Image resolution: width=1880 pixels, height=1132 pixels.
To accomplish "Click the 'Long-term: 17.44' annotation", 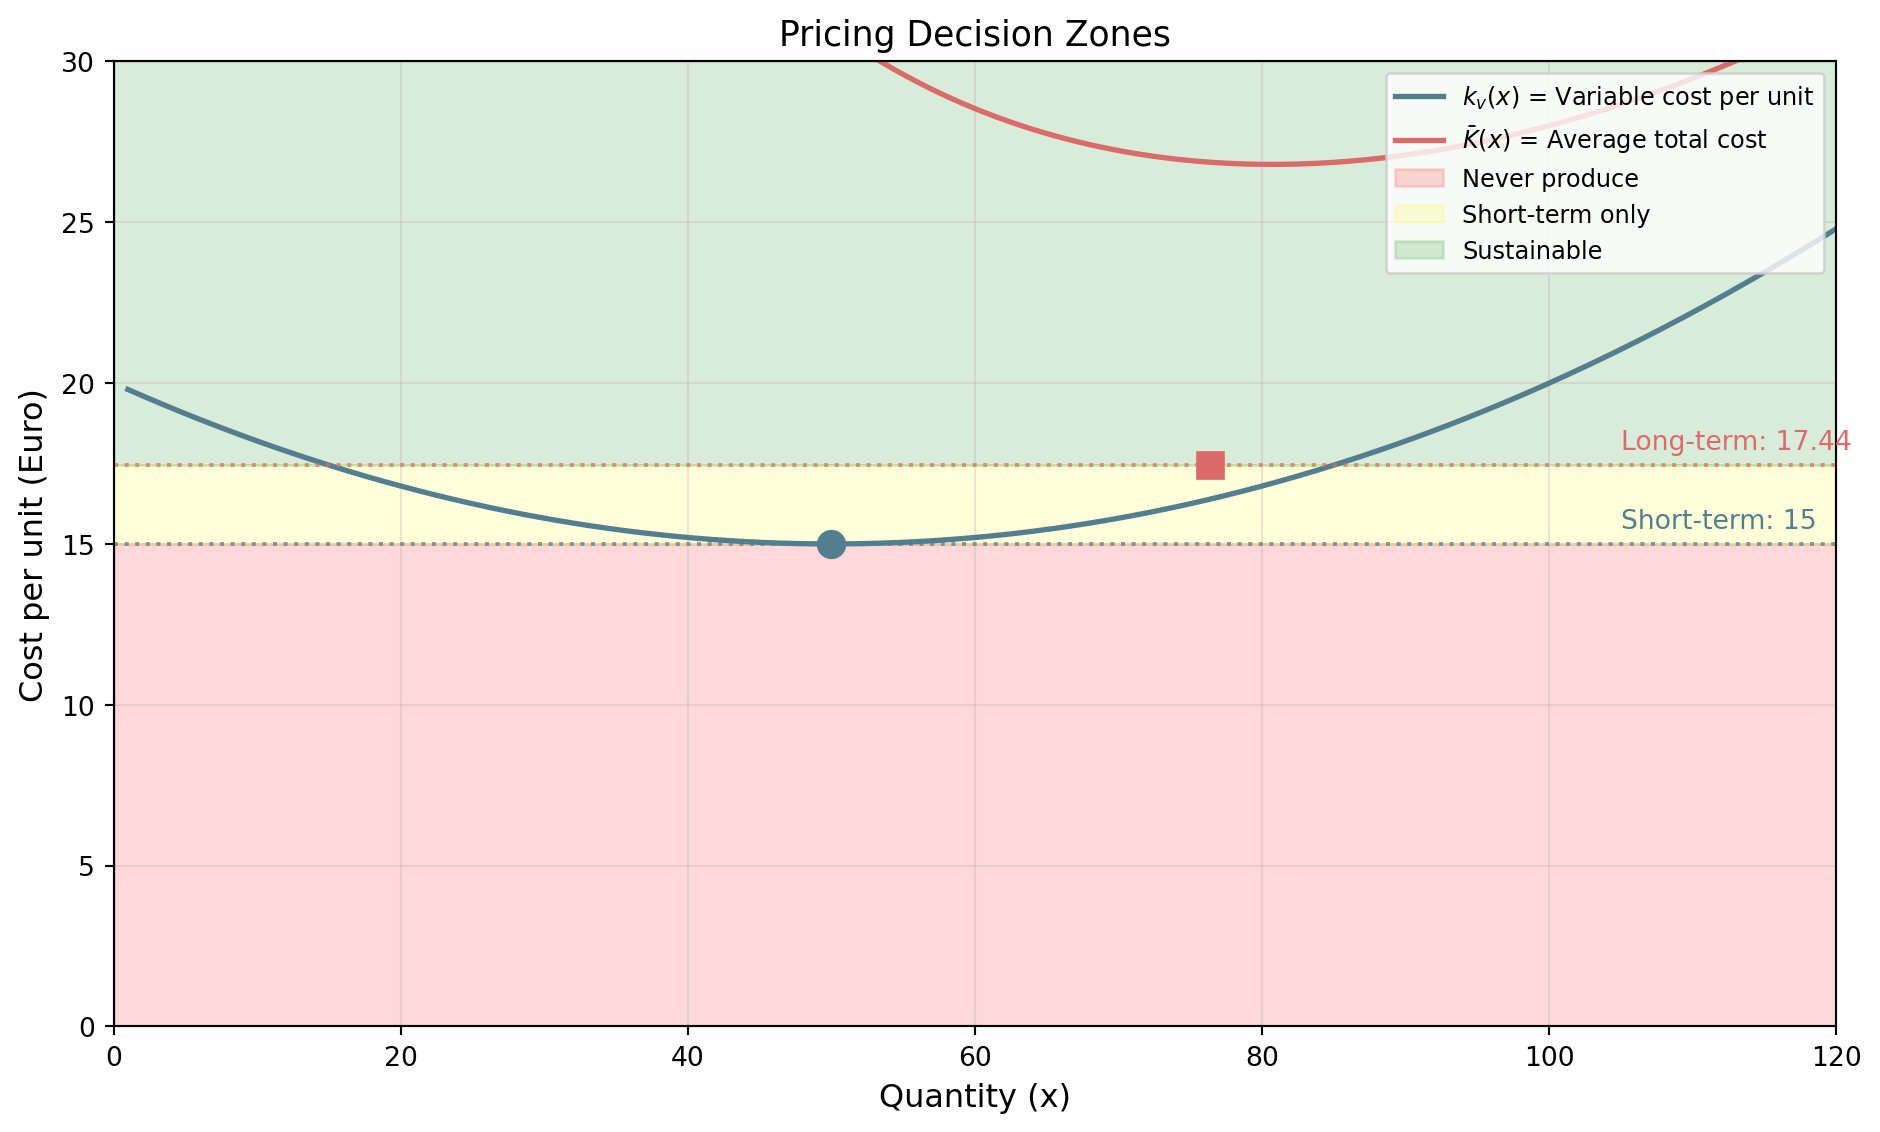I will [x=1735, y=441].
